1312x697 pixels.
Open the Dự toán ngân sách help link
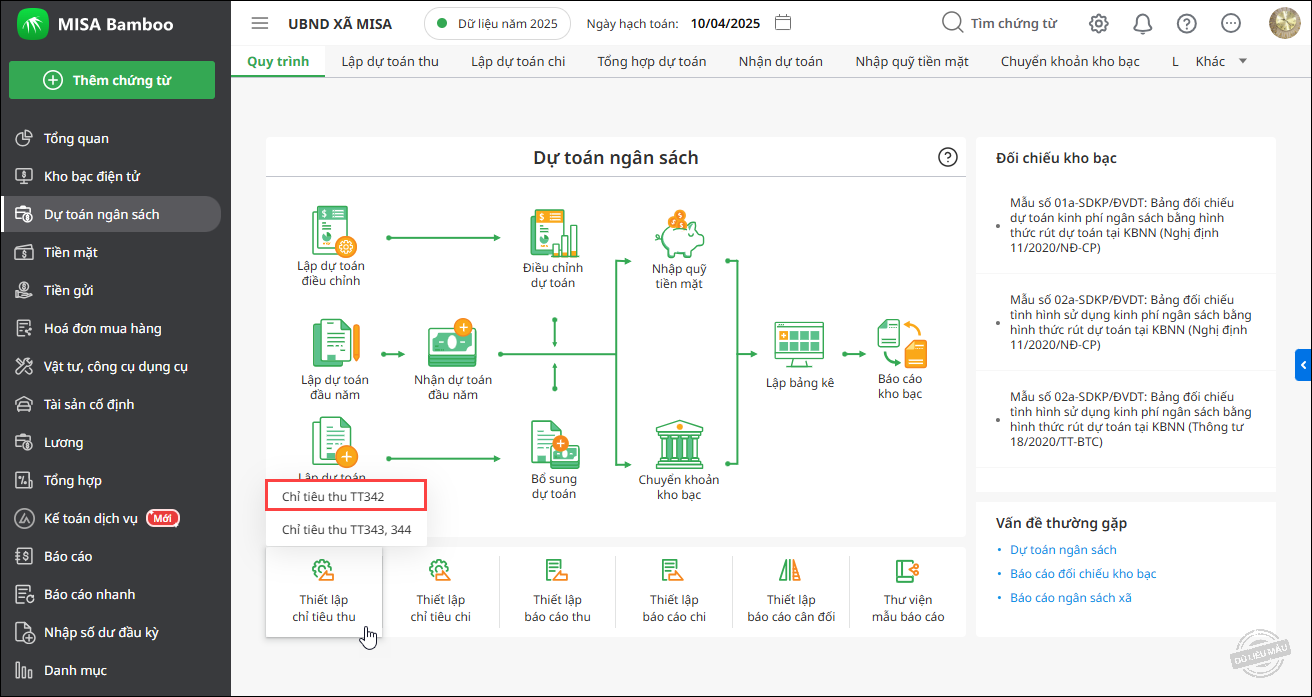[x=1063, y=549]
